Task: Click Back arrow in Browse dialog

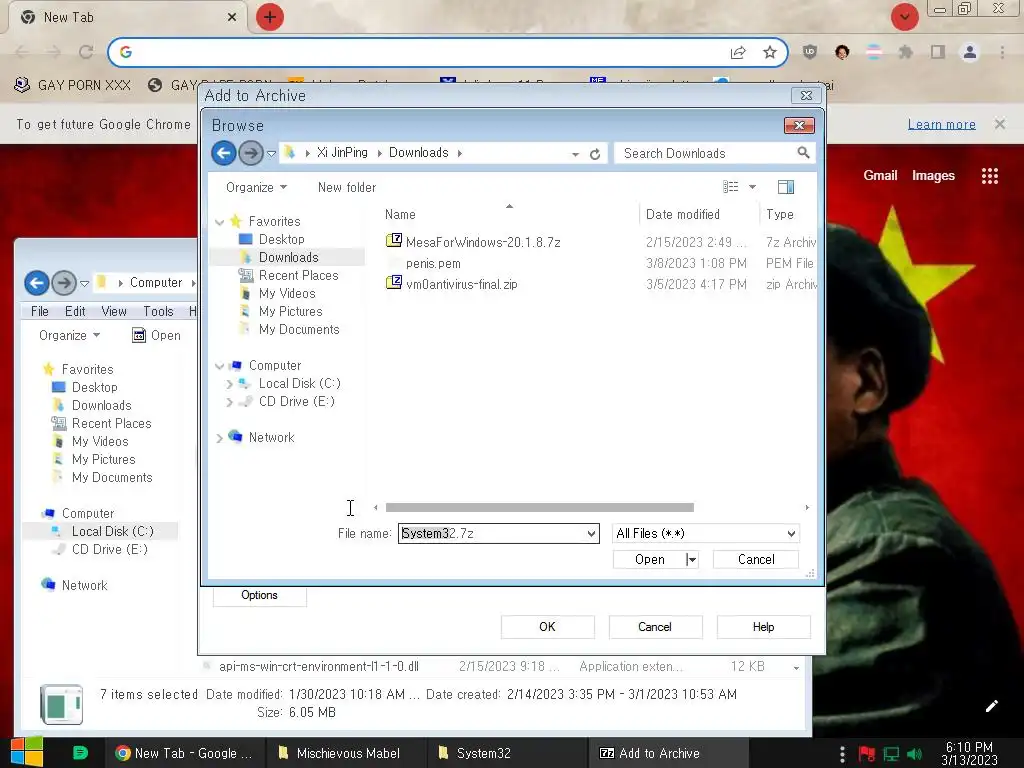Action: pos(223,153)
